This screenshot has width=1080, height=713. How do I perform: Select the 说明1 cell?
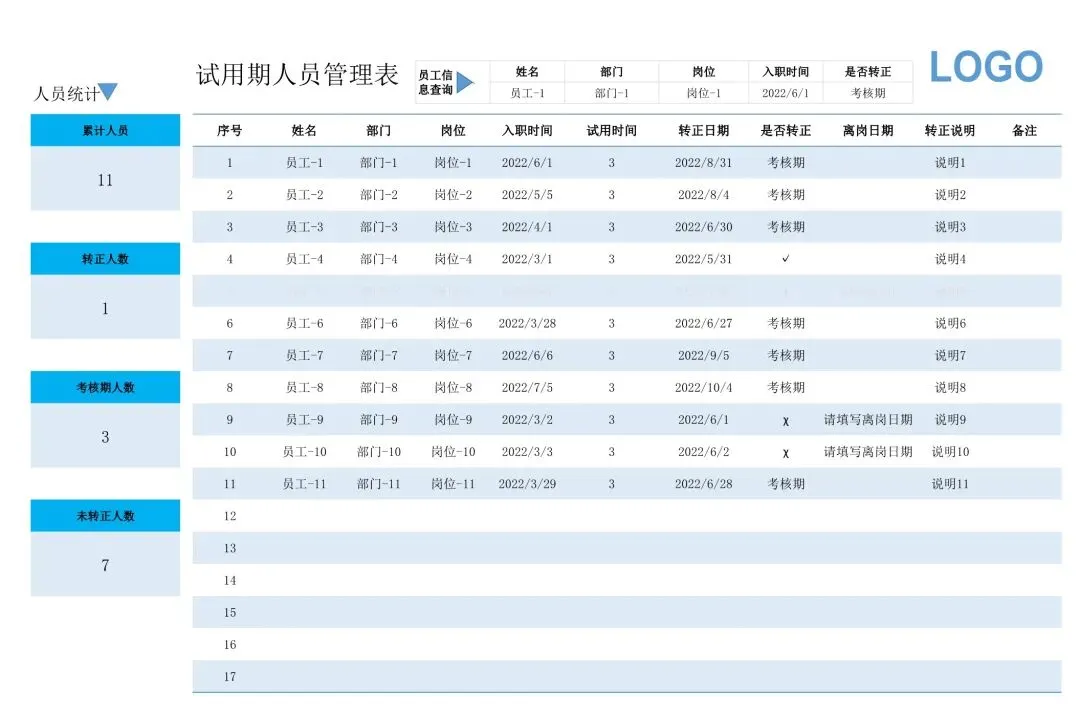(950, 163)
